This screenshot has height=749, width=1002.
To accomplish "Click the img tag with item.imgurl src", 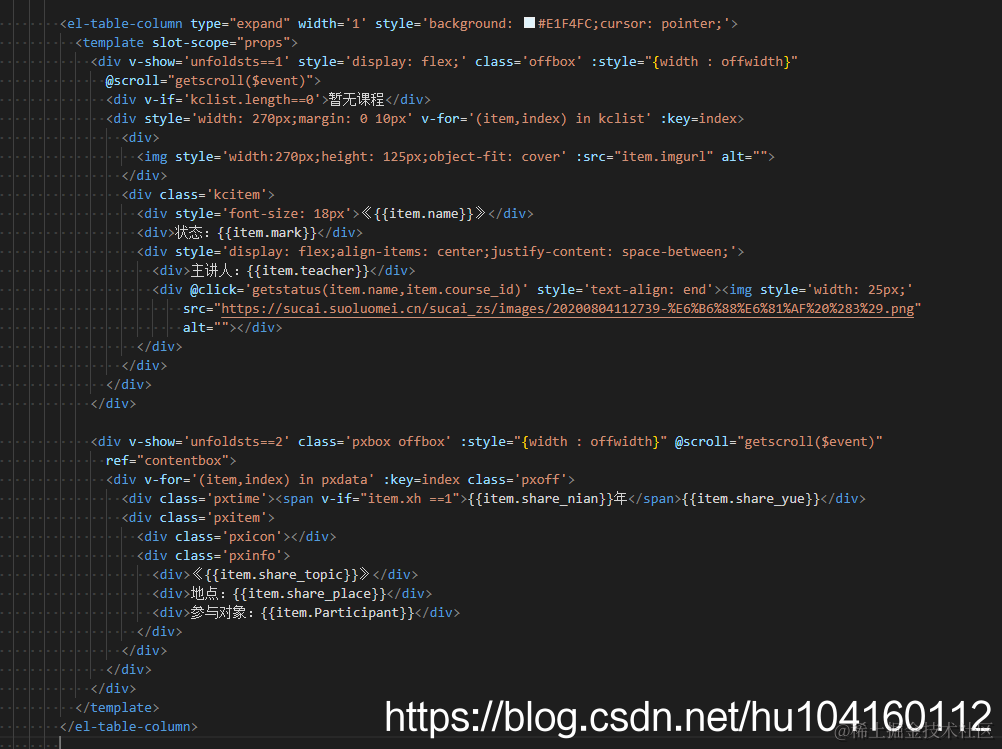I will coord(456,157).
